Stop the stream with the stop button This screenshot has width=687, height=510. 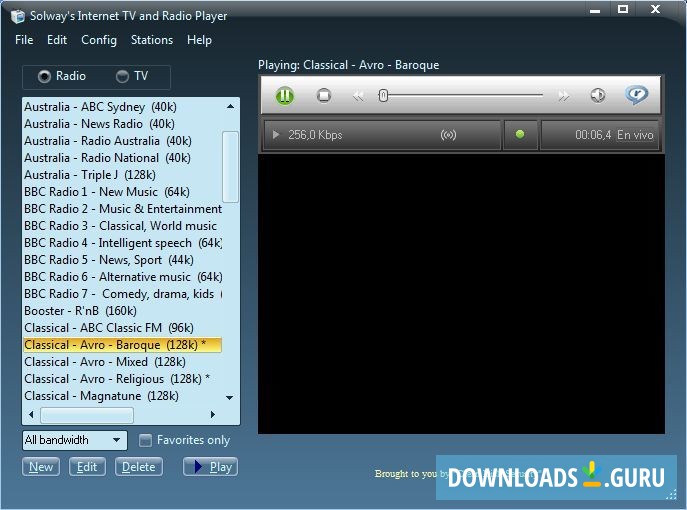pos(324,96)
